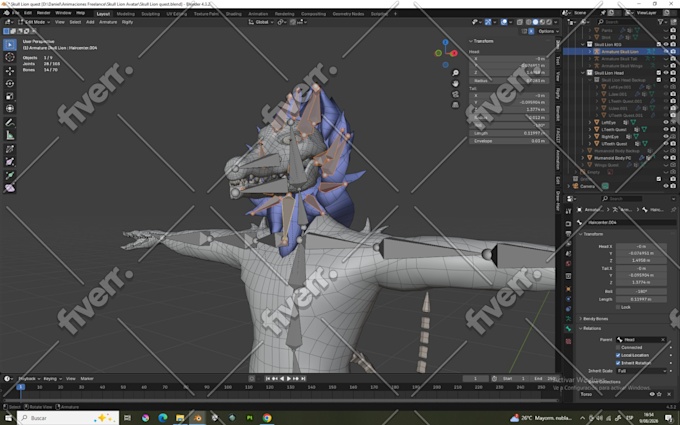680x425 pixels.
Task: Select the Transform tool
Action: tap(10, 108)
